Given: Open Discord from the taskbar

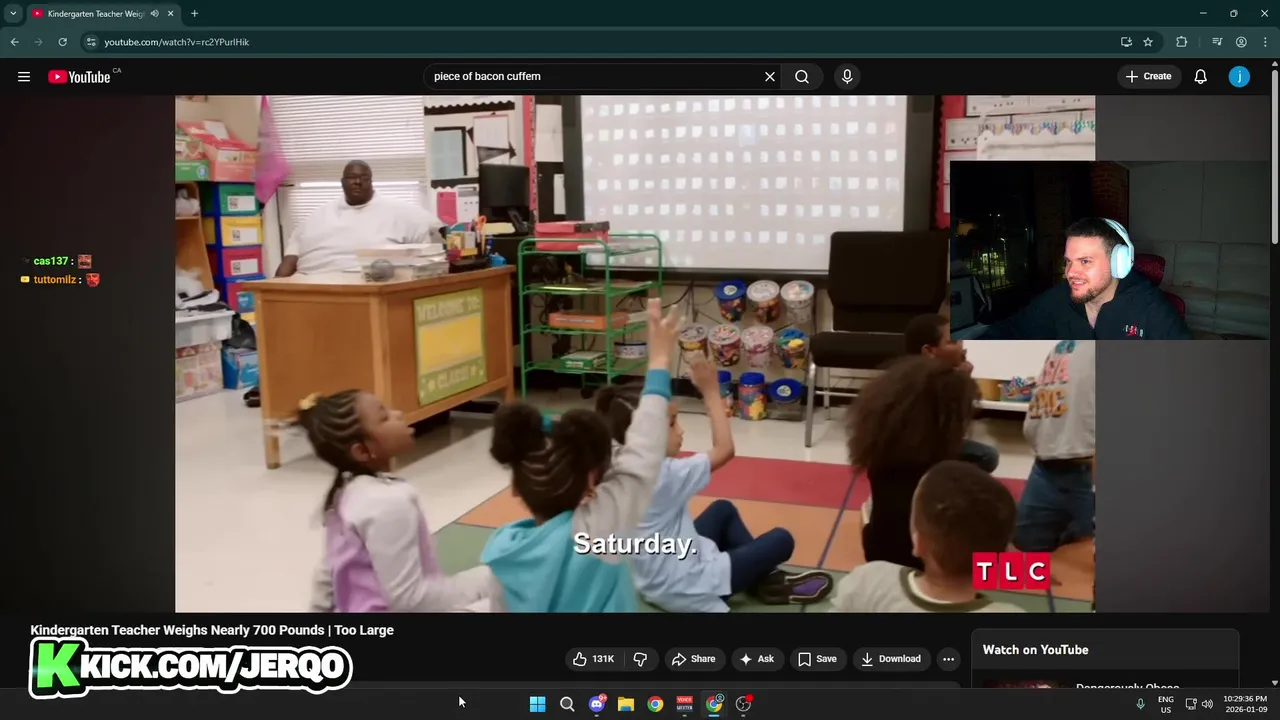Looking at the screenshot, I should coord(597,704).
